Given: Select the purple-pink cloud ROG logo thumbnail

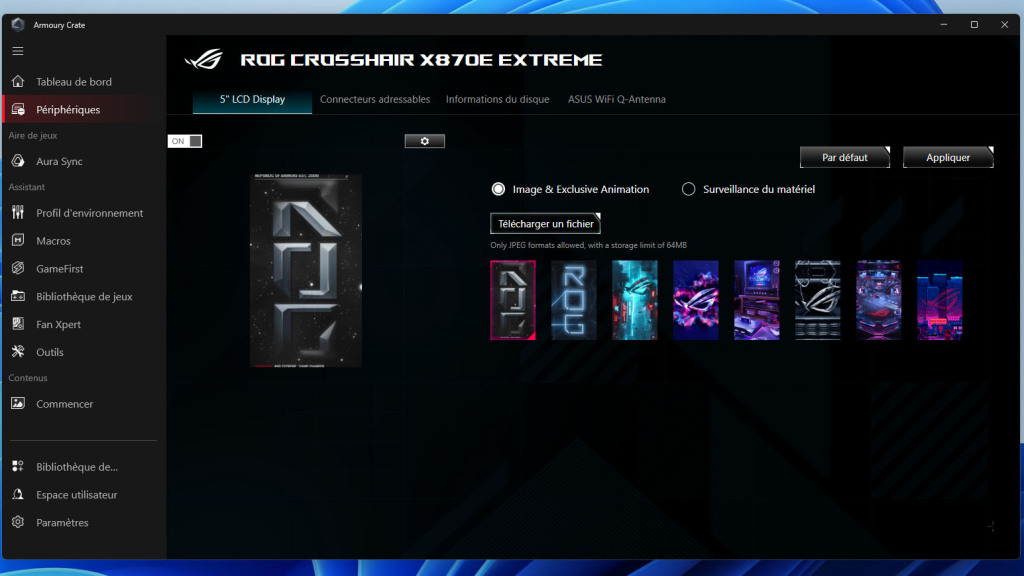Looking at the screenshot, I should (x=696, y=300).
